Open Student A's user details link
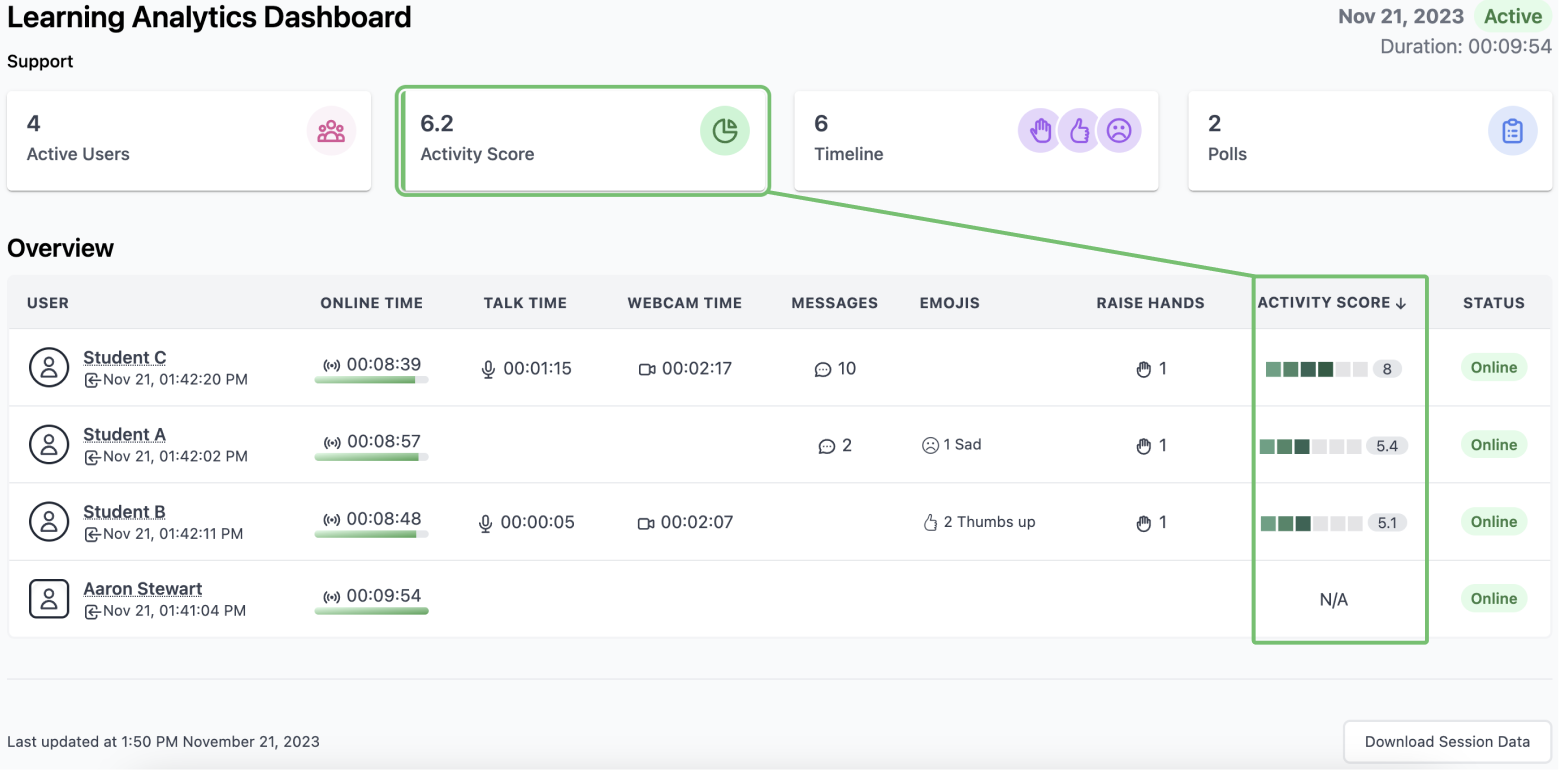Viewport: 1566px width, 772px height. (124, 434)
